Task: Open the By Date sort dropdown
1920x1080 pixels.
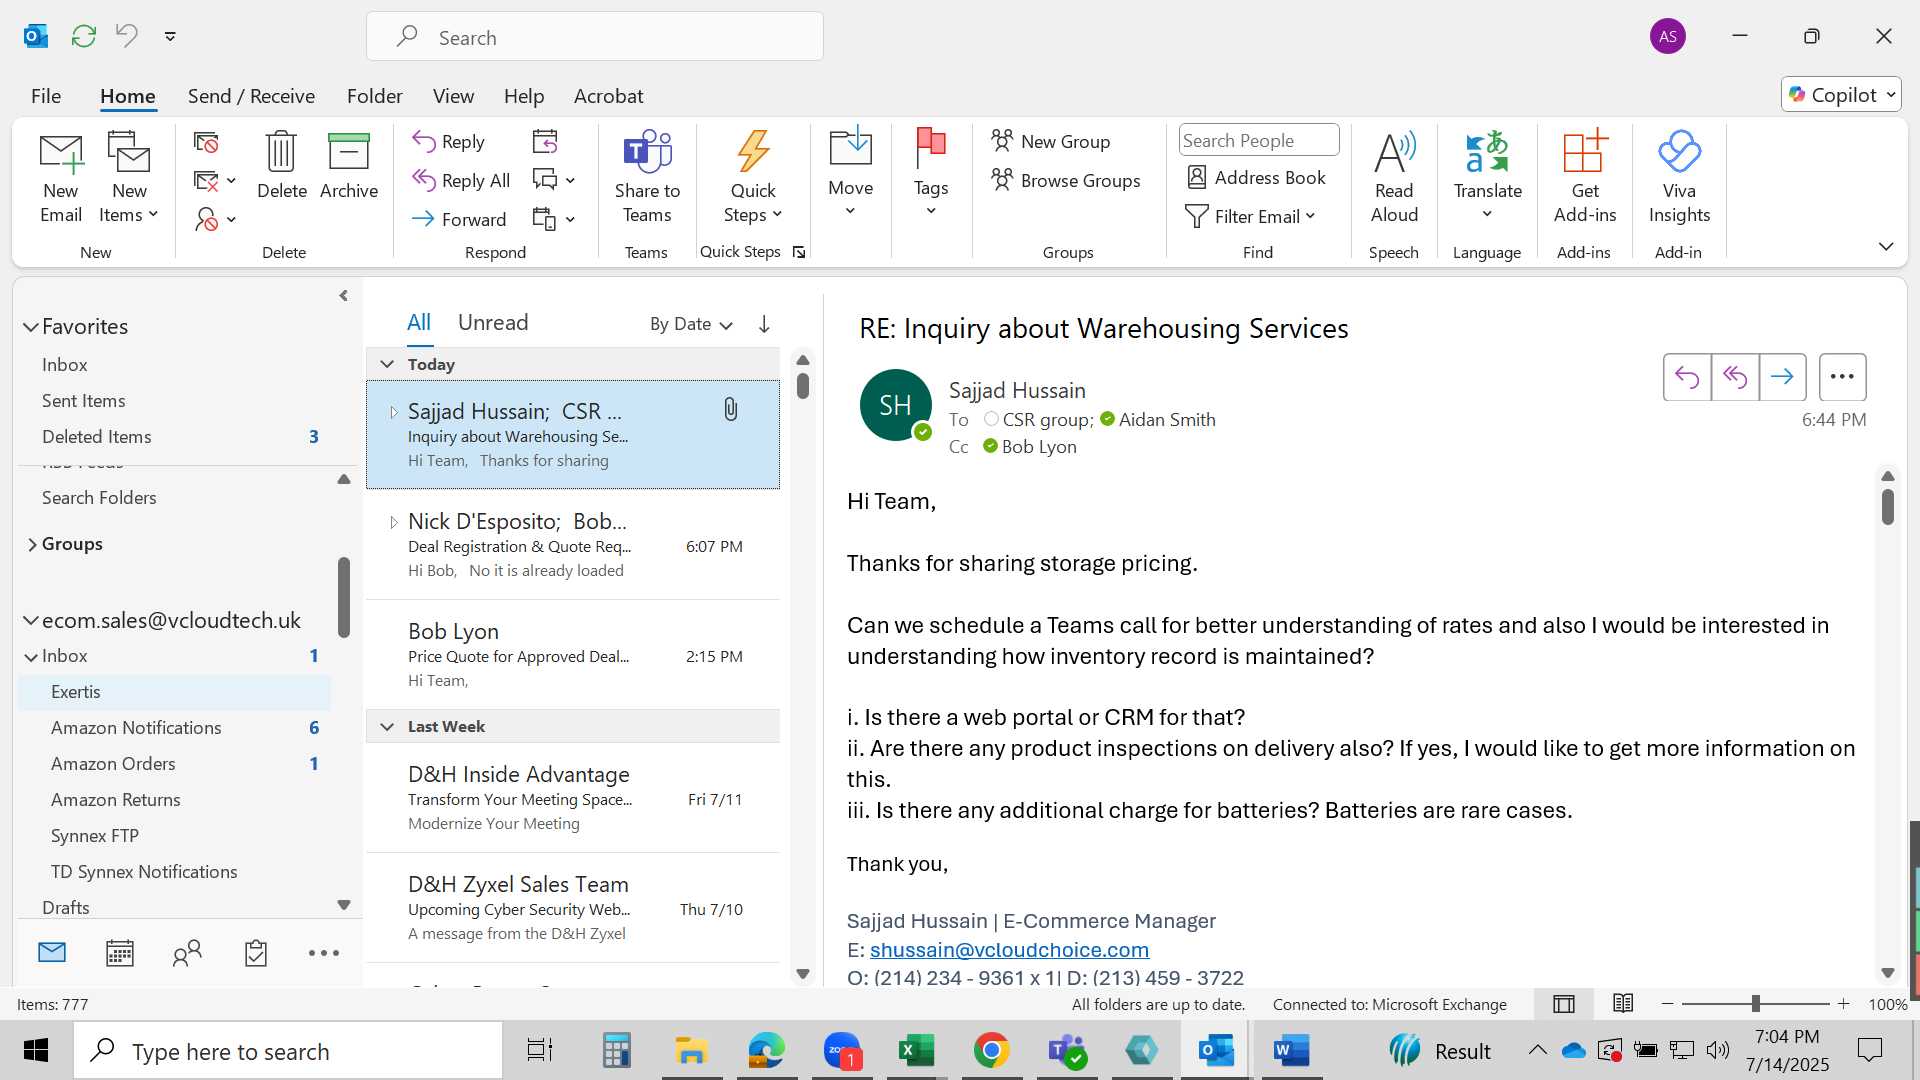Action: [691, 324]
